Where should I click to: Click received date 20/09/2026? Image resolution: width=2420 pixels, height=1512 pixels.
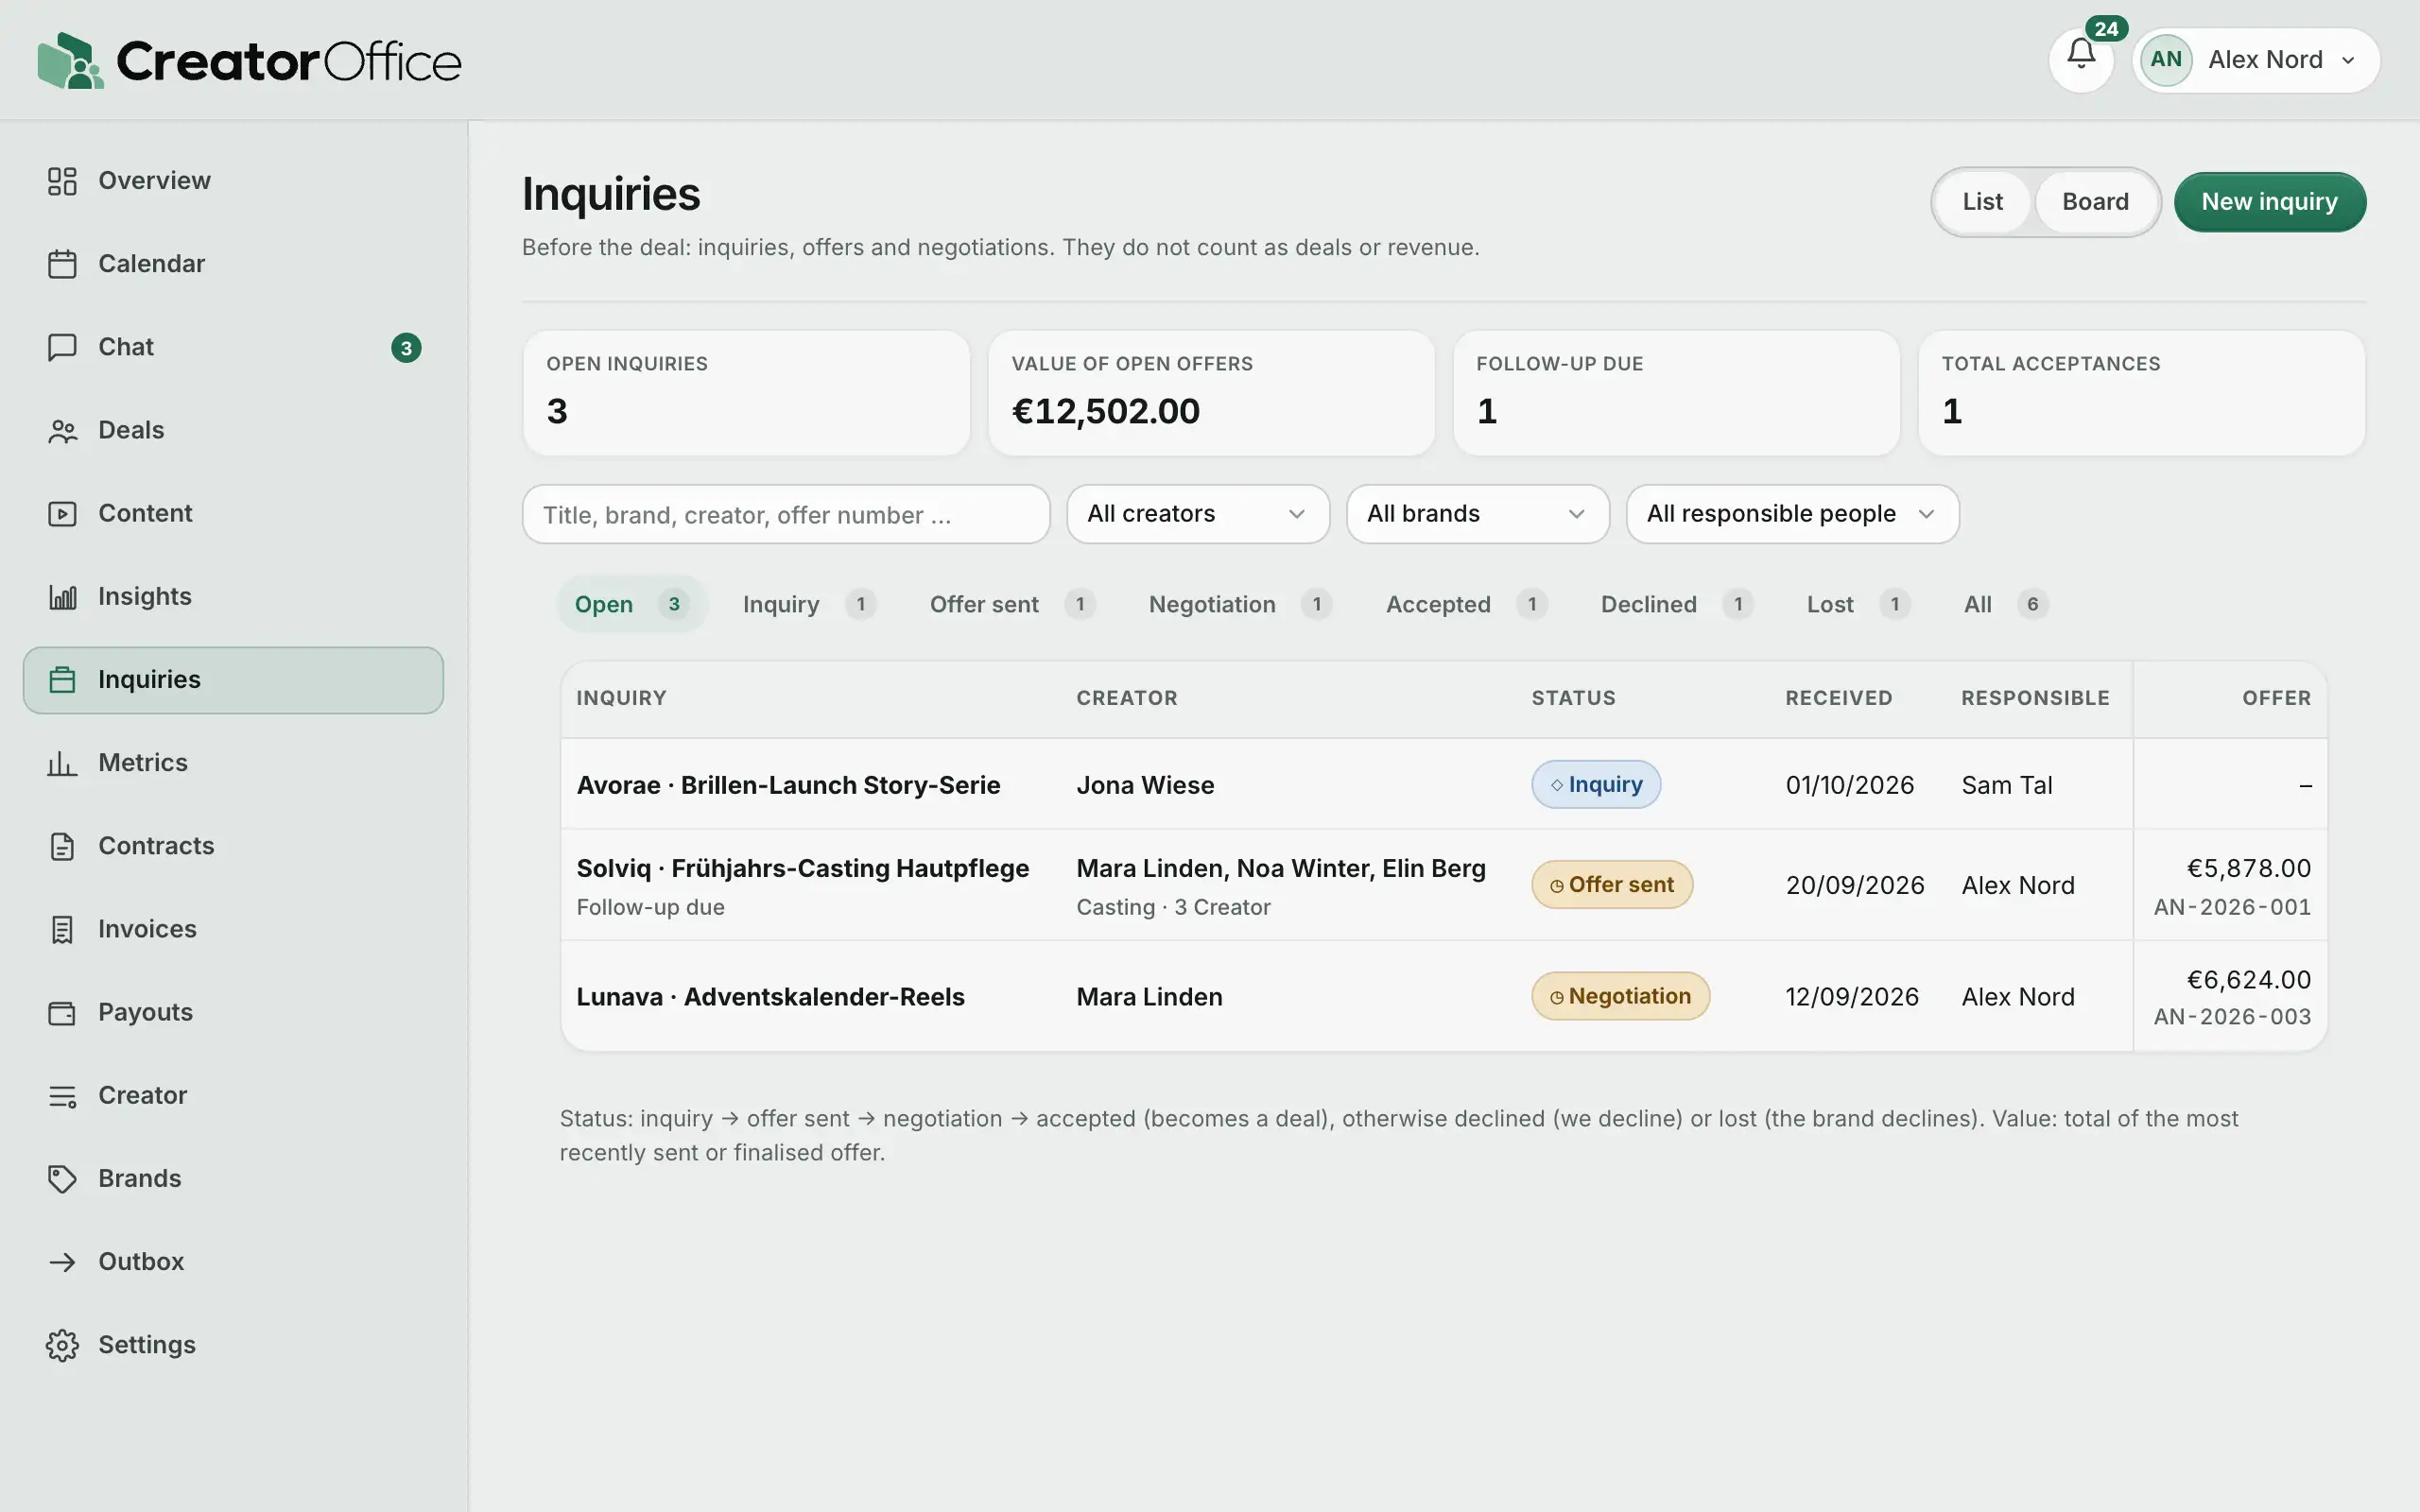(x=1854, y=885)
